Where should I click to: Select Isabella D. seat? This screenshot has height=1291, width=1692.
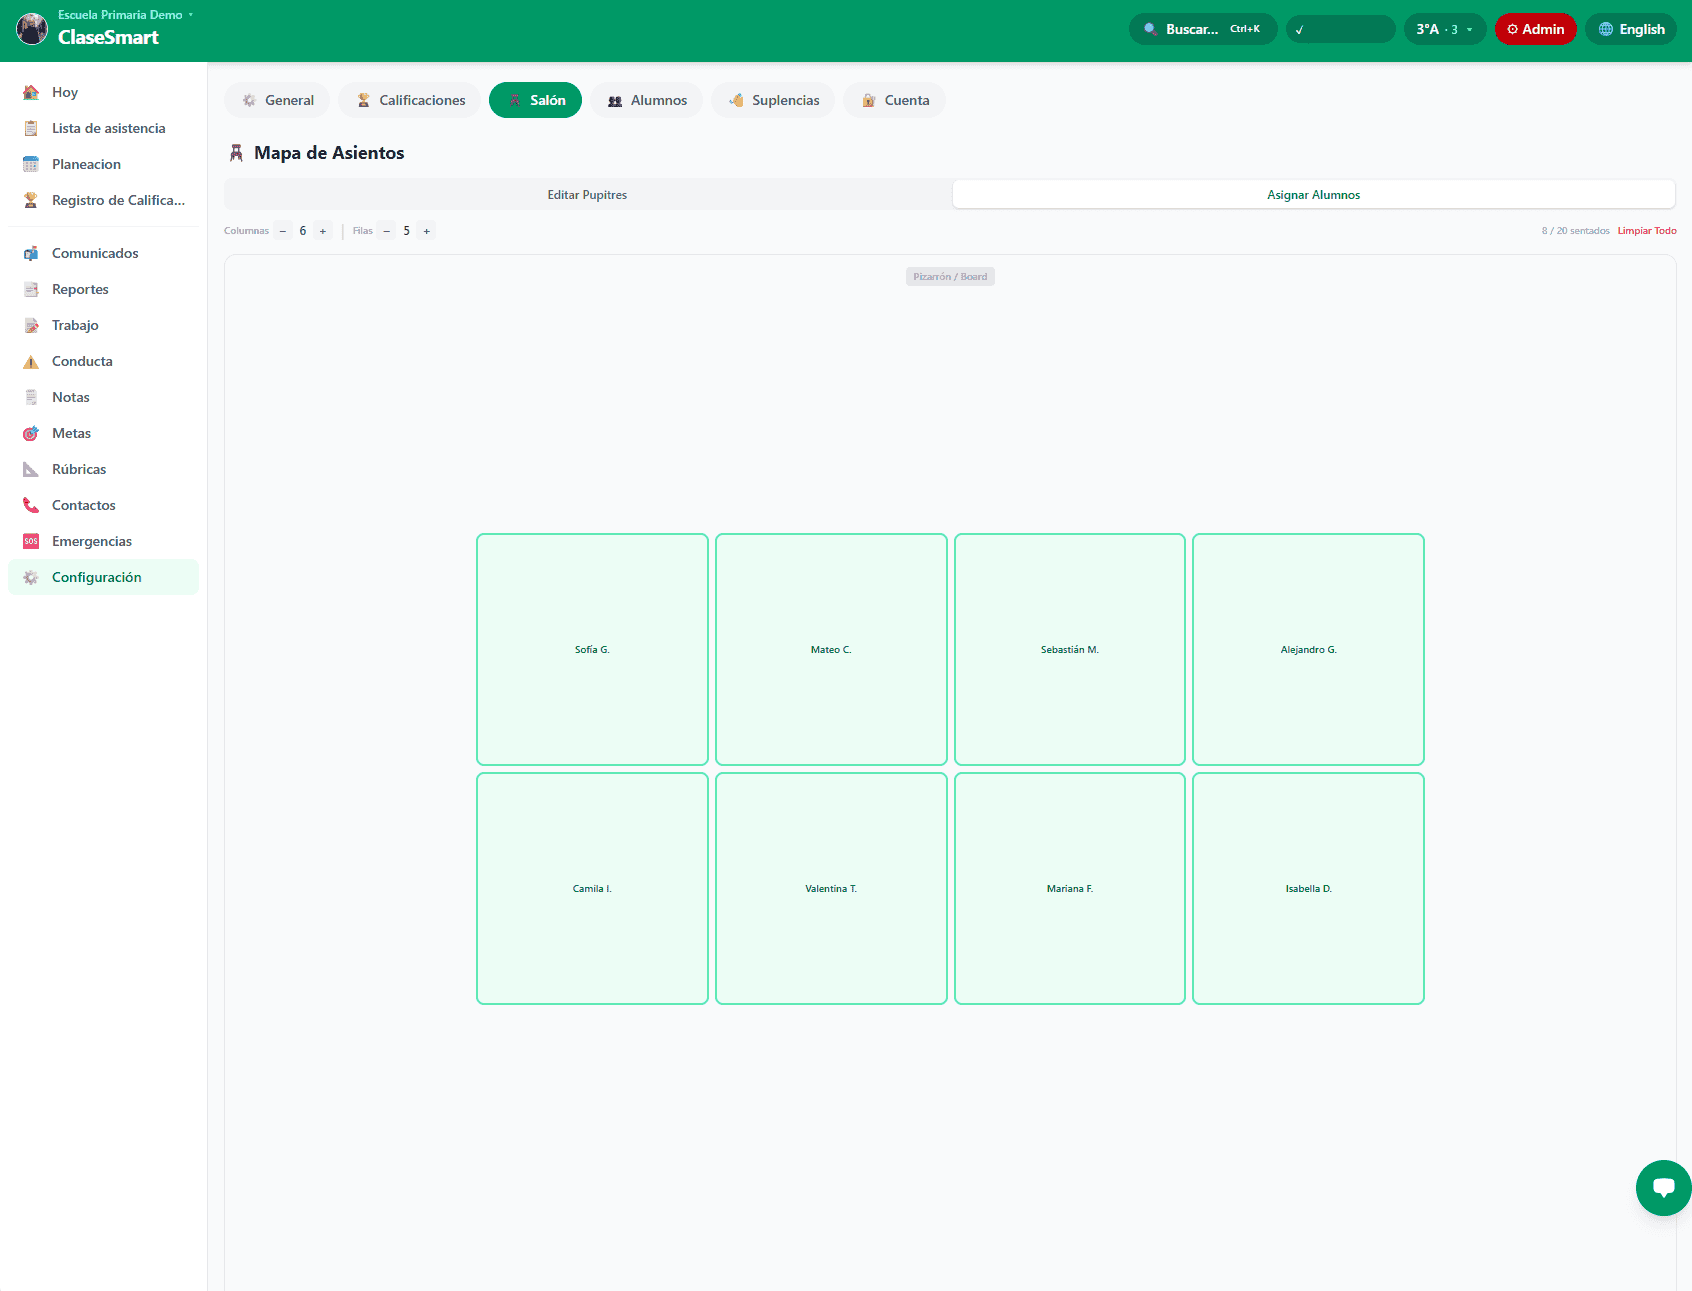[x=1308, y=889]
